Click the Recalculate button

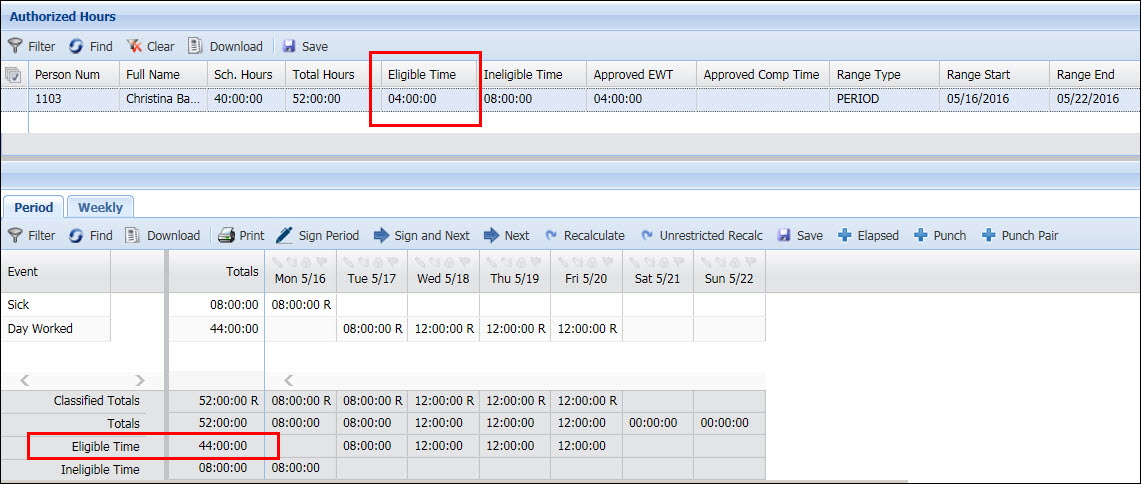pyautogui.click(x=584, y=236)
